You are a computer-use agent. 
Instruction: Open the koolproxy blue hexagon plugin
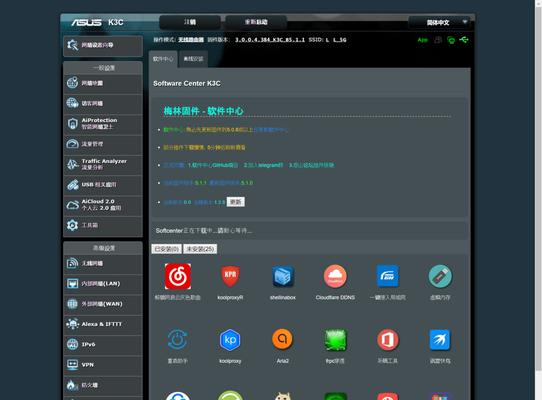(x=230, y=339)
